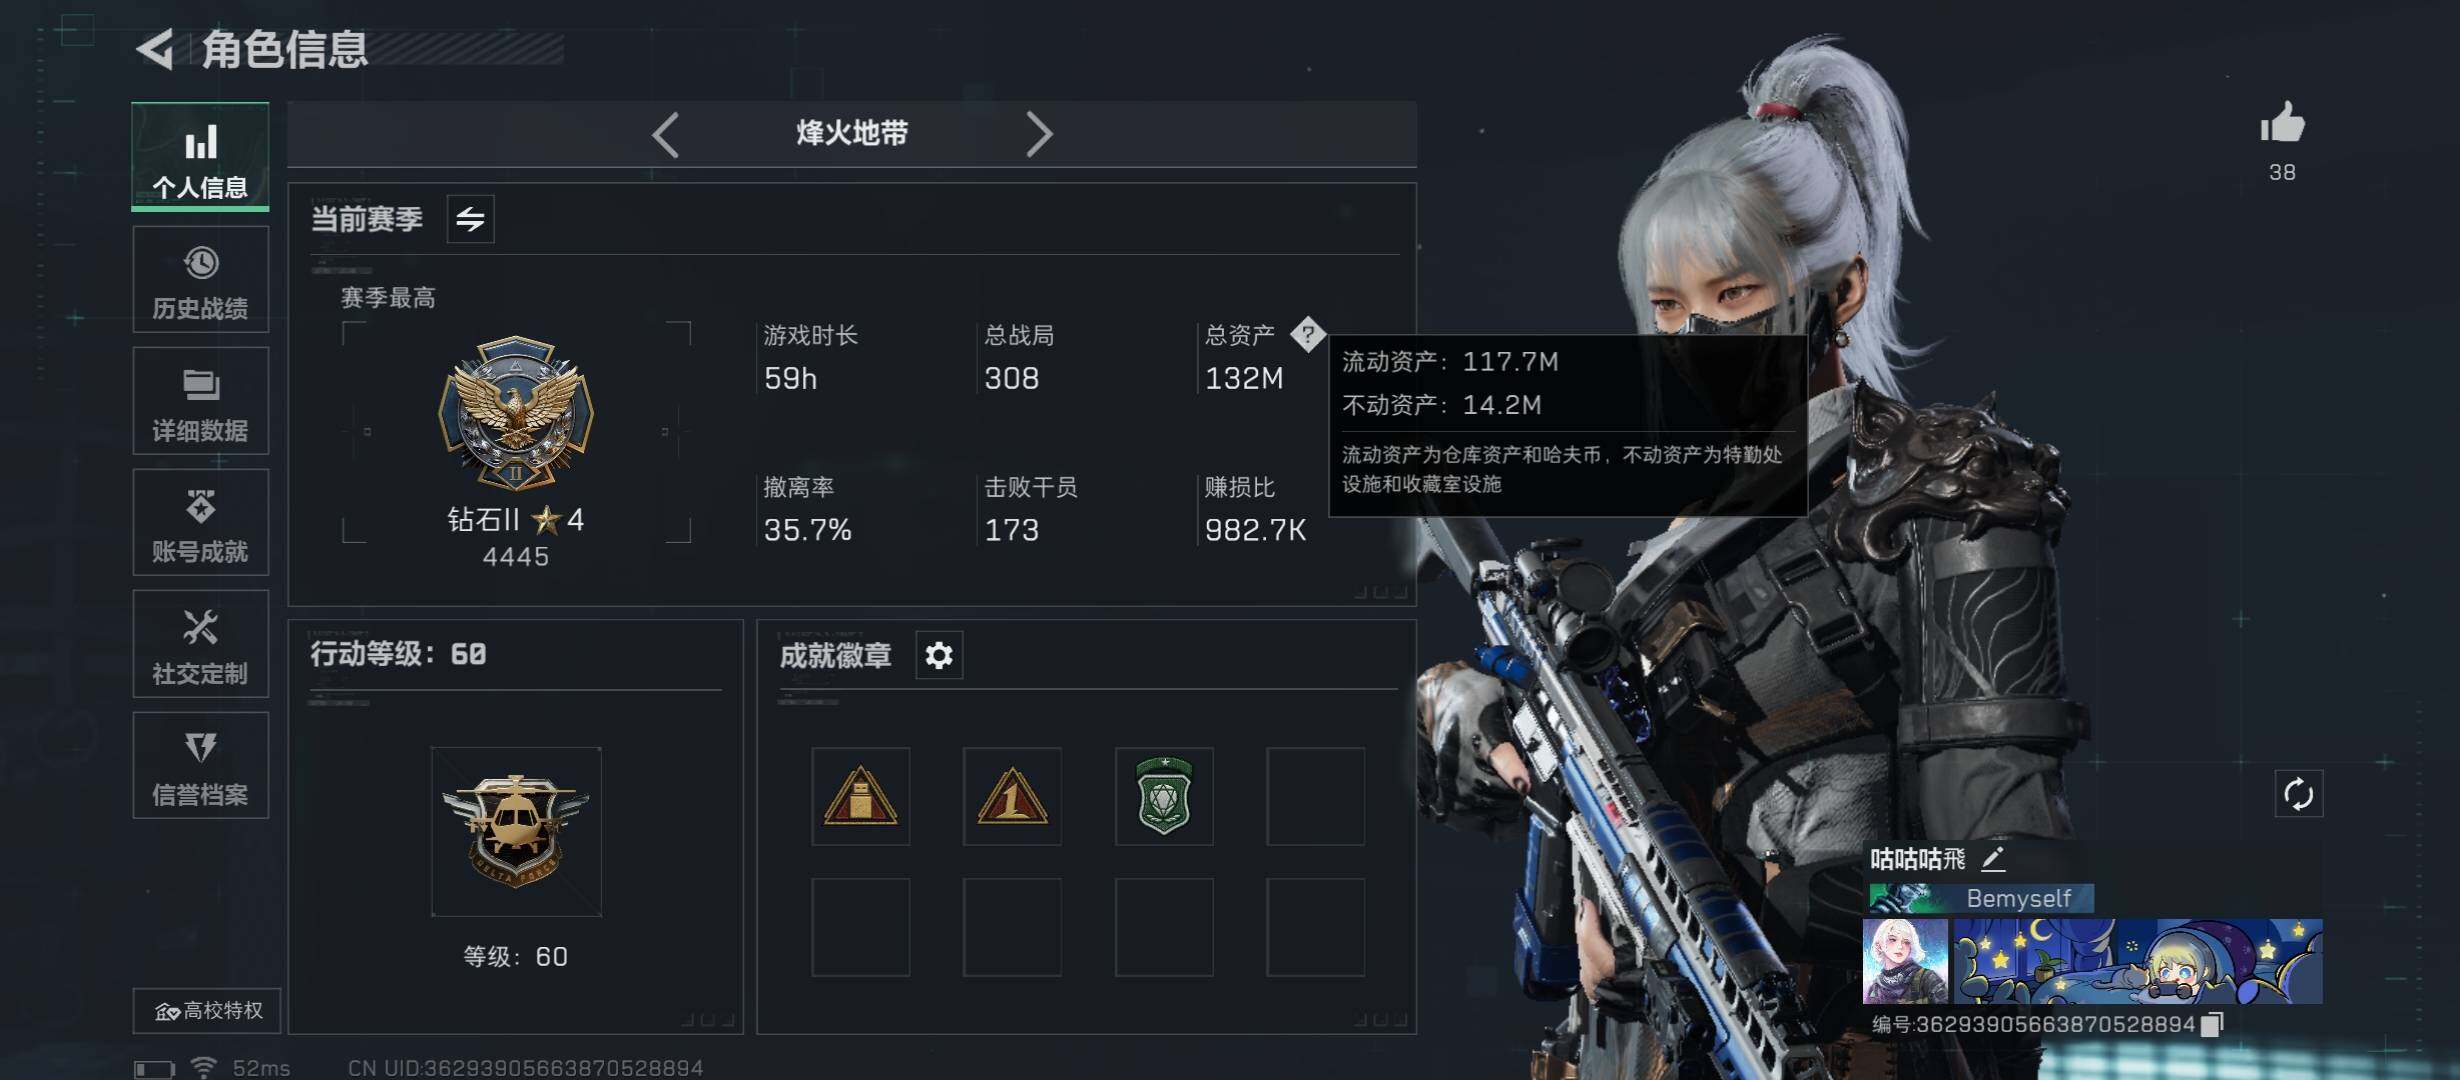The height and width of the screenshot is (1080, 2460).
Task: Edit the nickname 咕咕咕飛 with the pencil icon
Action: pyautogui.click(x=1993, y=858)
